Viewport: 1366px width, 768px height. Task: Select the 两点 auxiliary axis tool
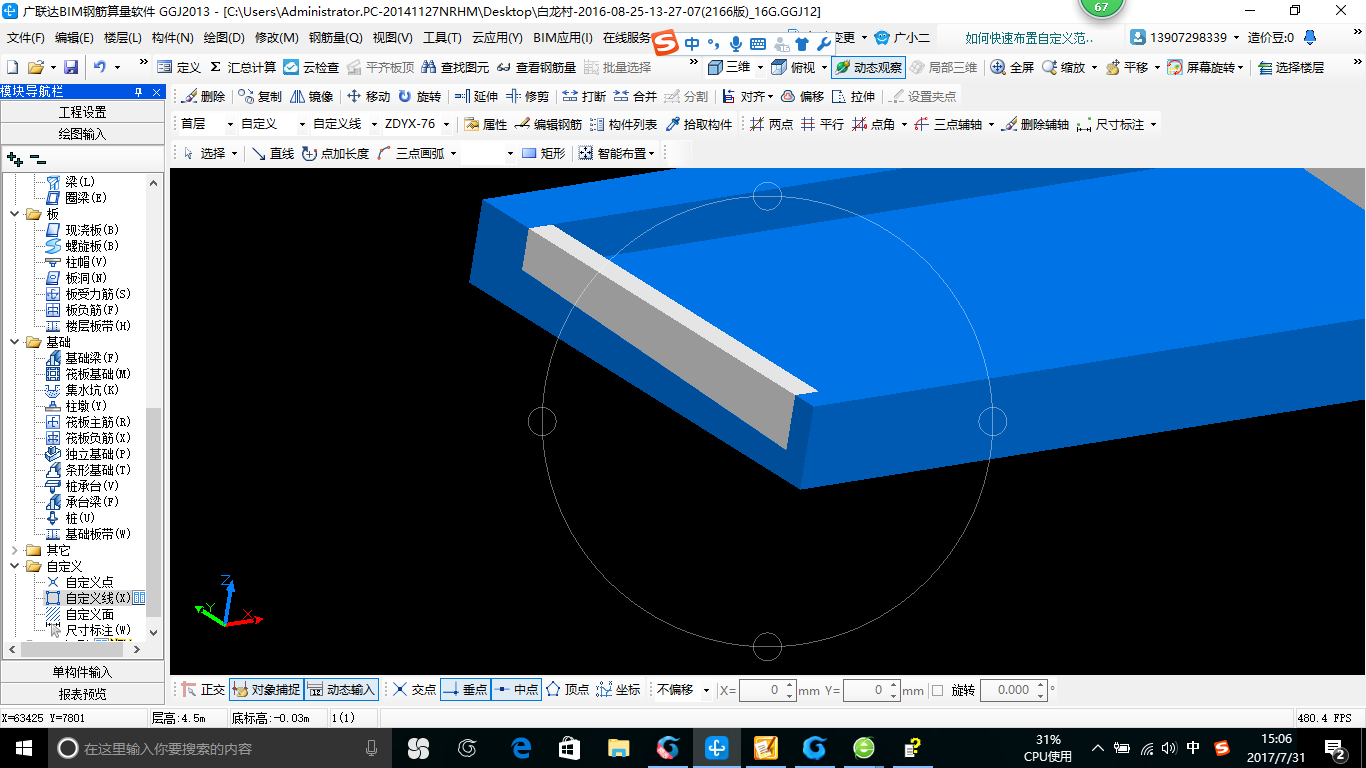tap(771, 125)
